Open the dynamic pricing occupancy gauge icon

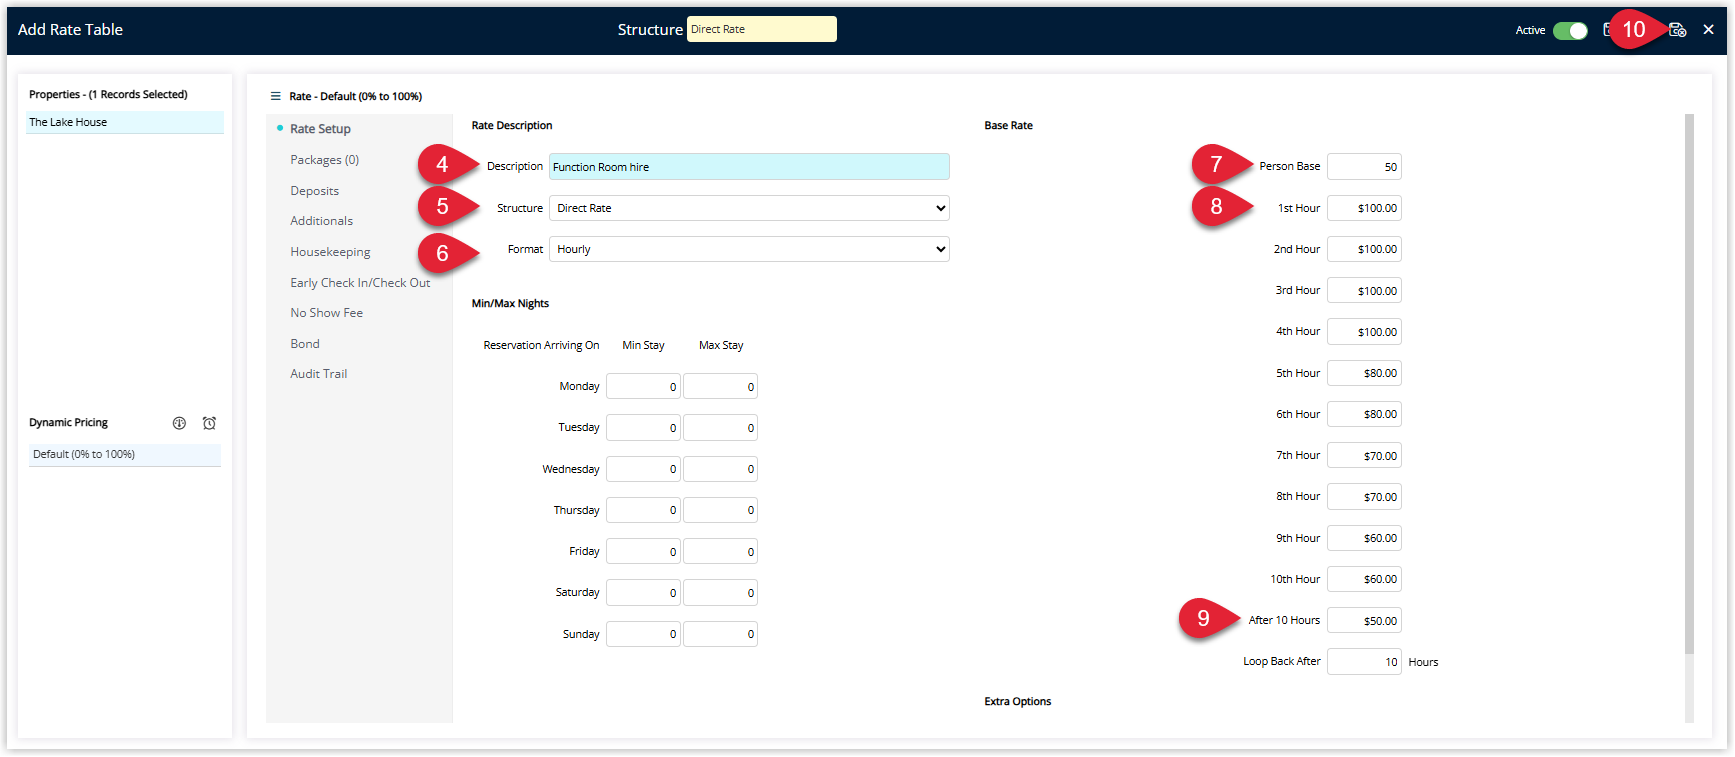point(179,423)
